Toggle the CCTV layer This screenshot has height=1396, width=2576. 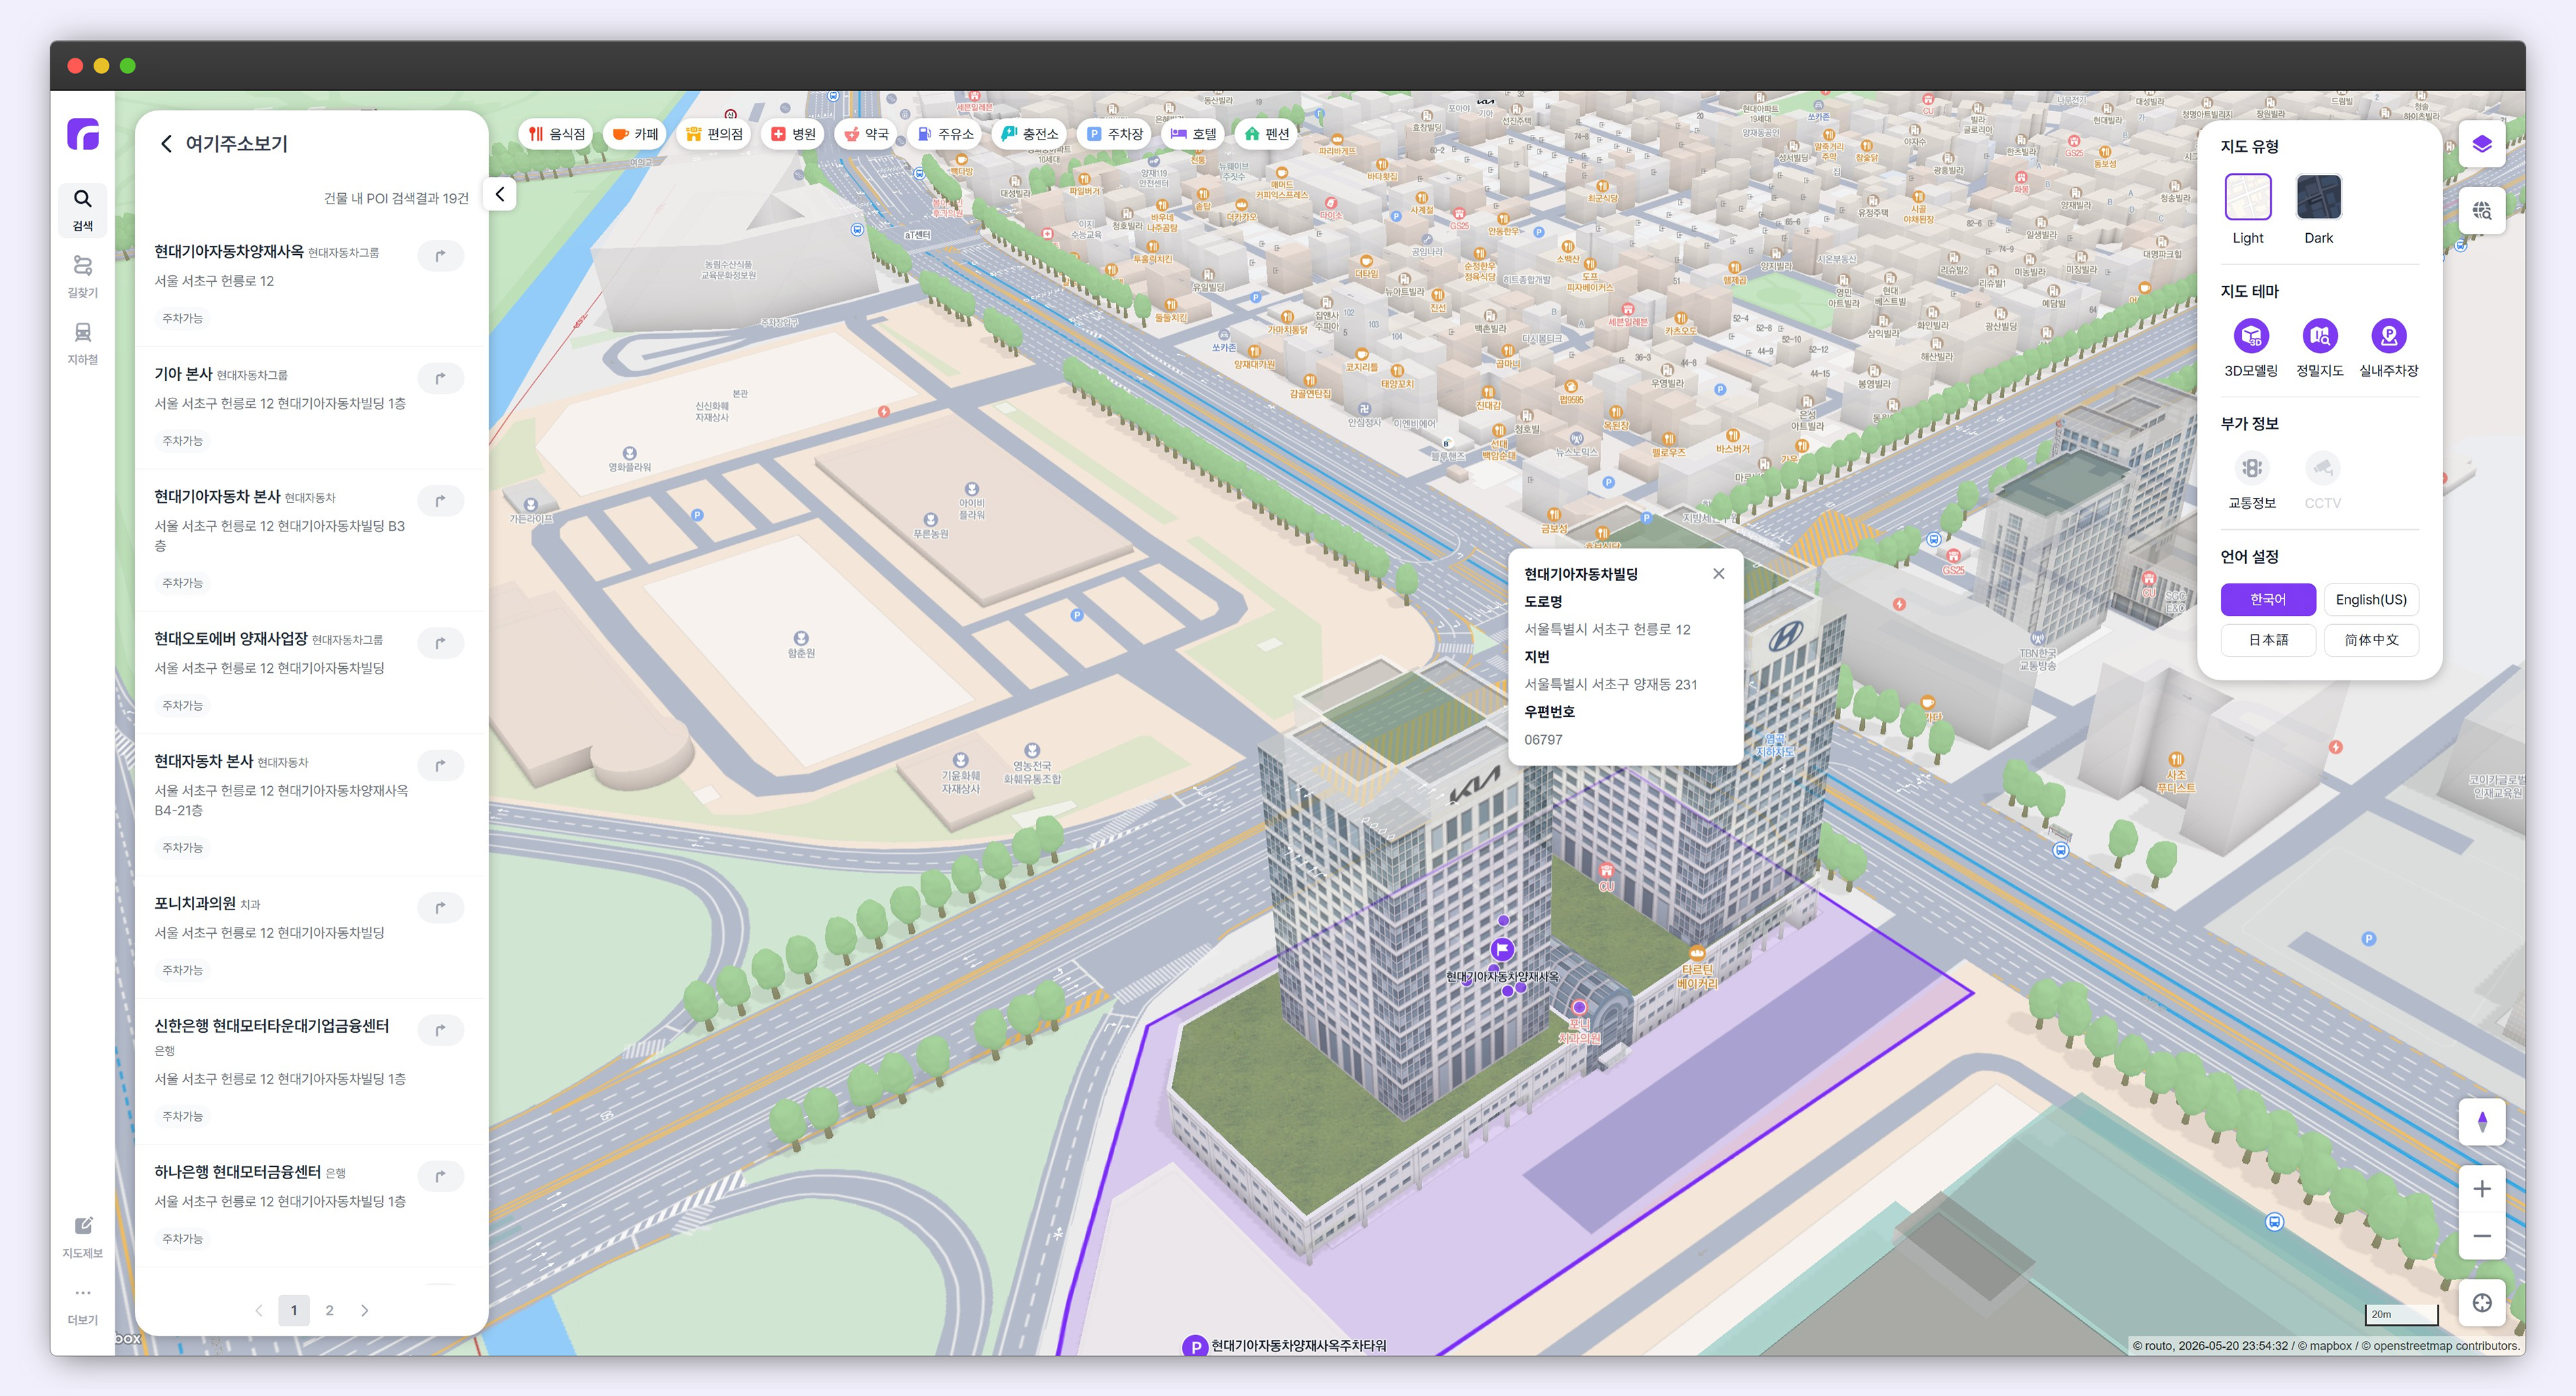[x=2322, y=481]
